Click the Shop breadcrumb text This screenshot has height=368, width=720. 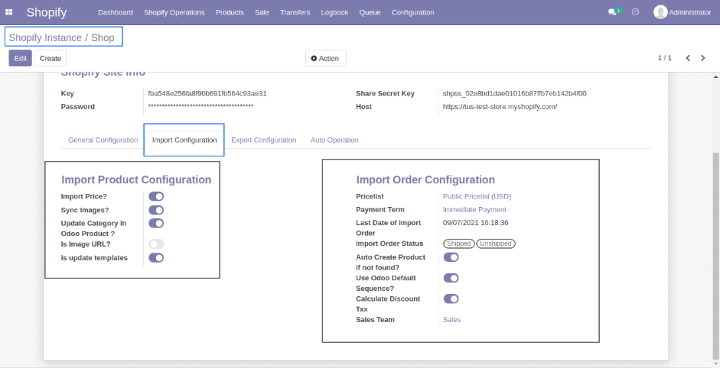pyautogui.click(x=103, y=38)
